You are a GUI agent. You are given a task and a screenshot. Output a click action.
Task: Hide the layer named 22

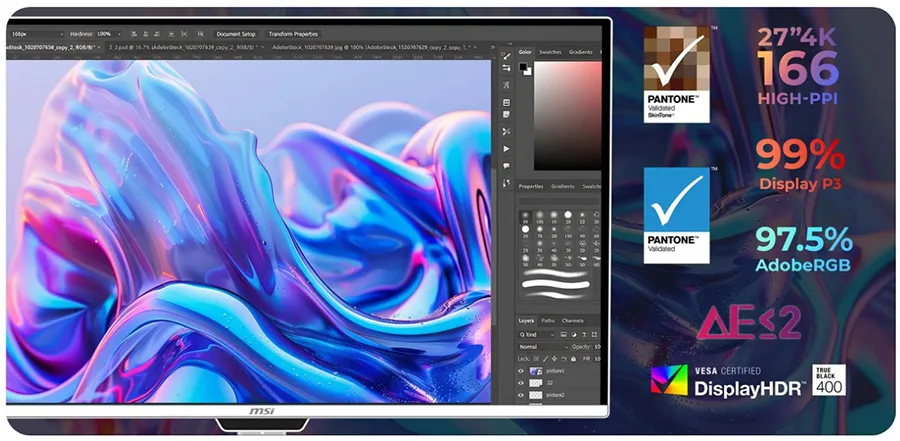point(521,383)
